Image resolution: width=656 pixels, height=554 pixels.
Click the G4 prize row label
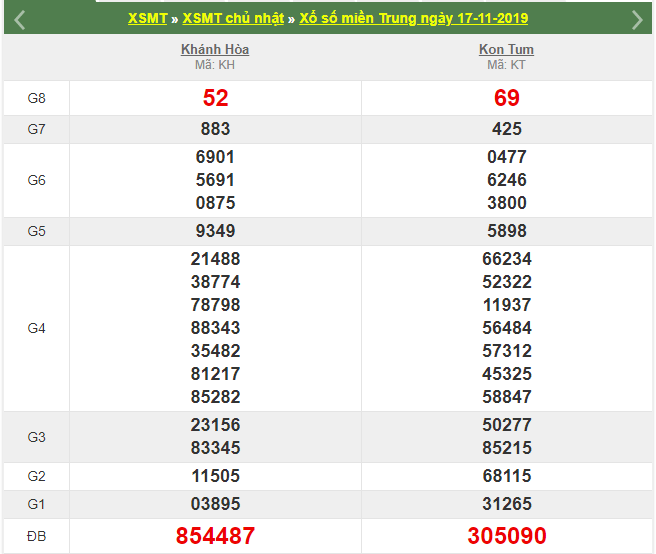(36, 328)
